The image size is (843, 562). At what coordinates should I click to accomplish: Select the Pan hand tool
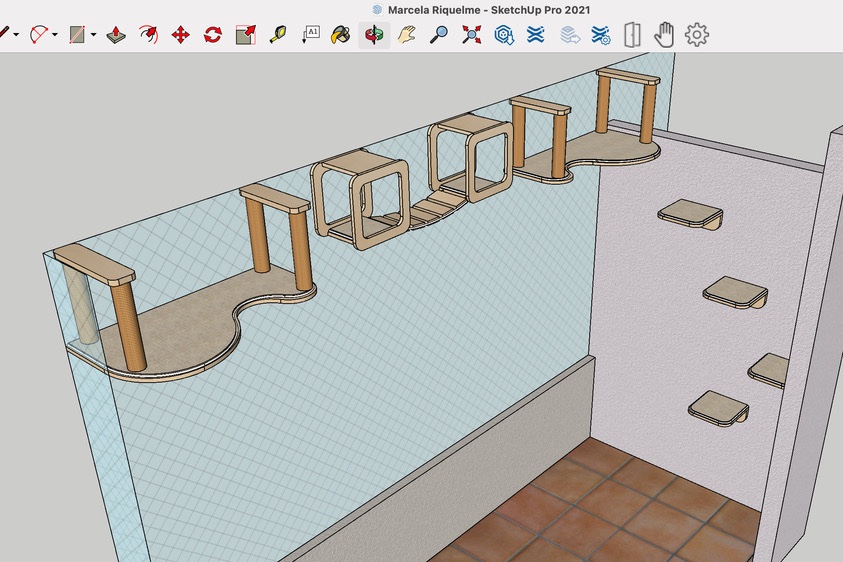407,35
